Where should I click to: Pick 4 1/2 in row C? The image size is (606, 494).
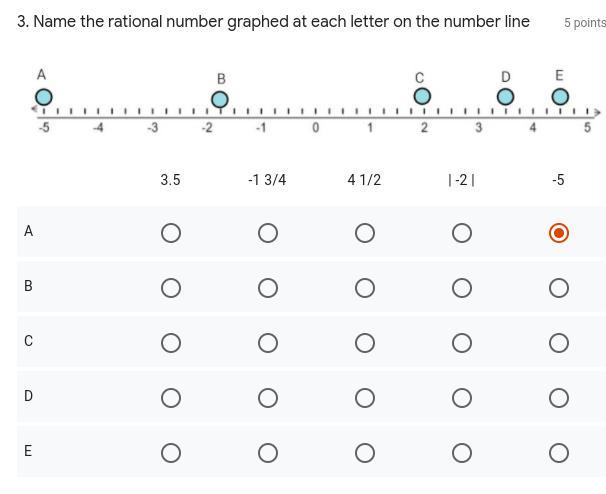click(365, 343)
